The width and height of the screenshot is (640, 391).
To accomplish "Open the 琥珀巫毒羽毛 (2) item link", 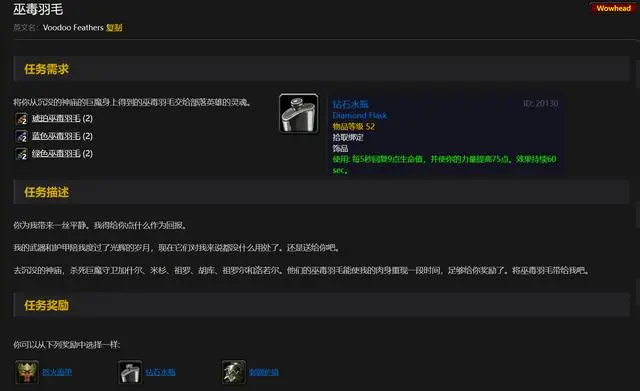I will pos(62,118).
